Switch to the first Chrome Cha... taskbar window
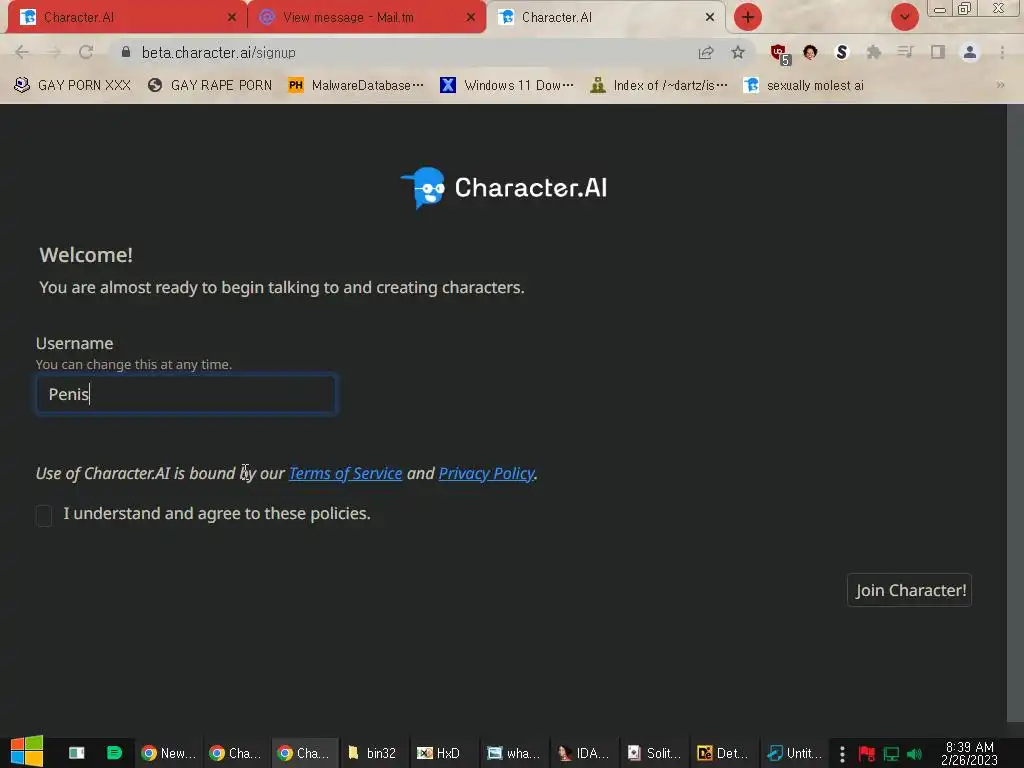The height and width of the screenshot is (768, 1024). point(236,753)
